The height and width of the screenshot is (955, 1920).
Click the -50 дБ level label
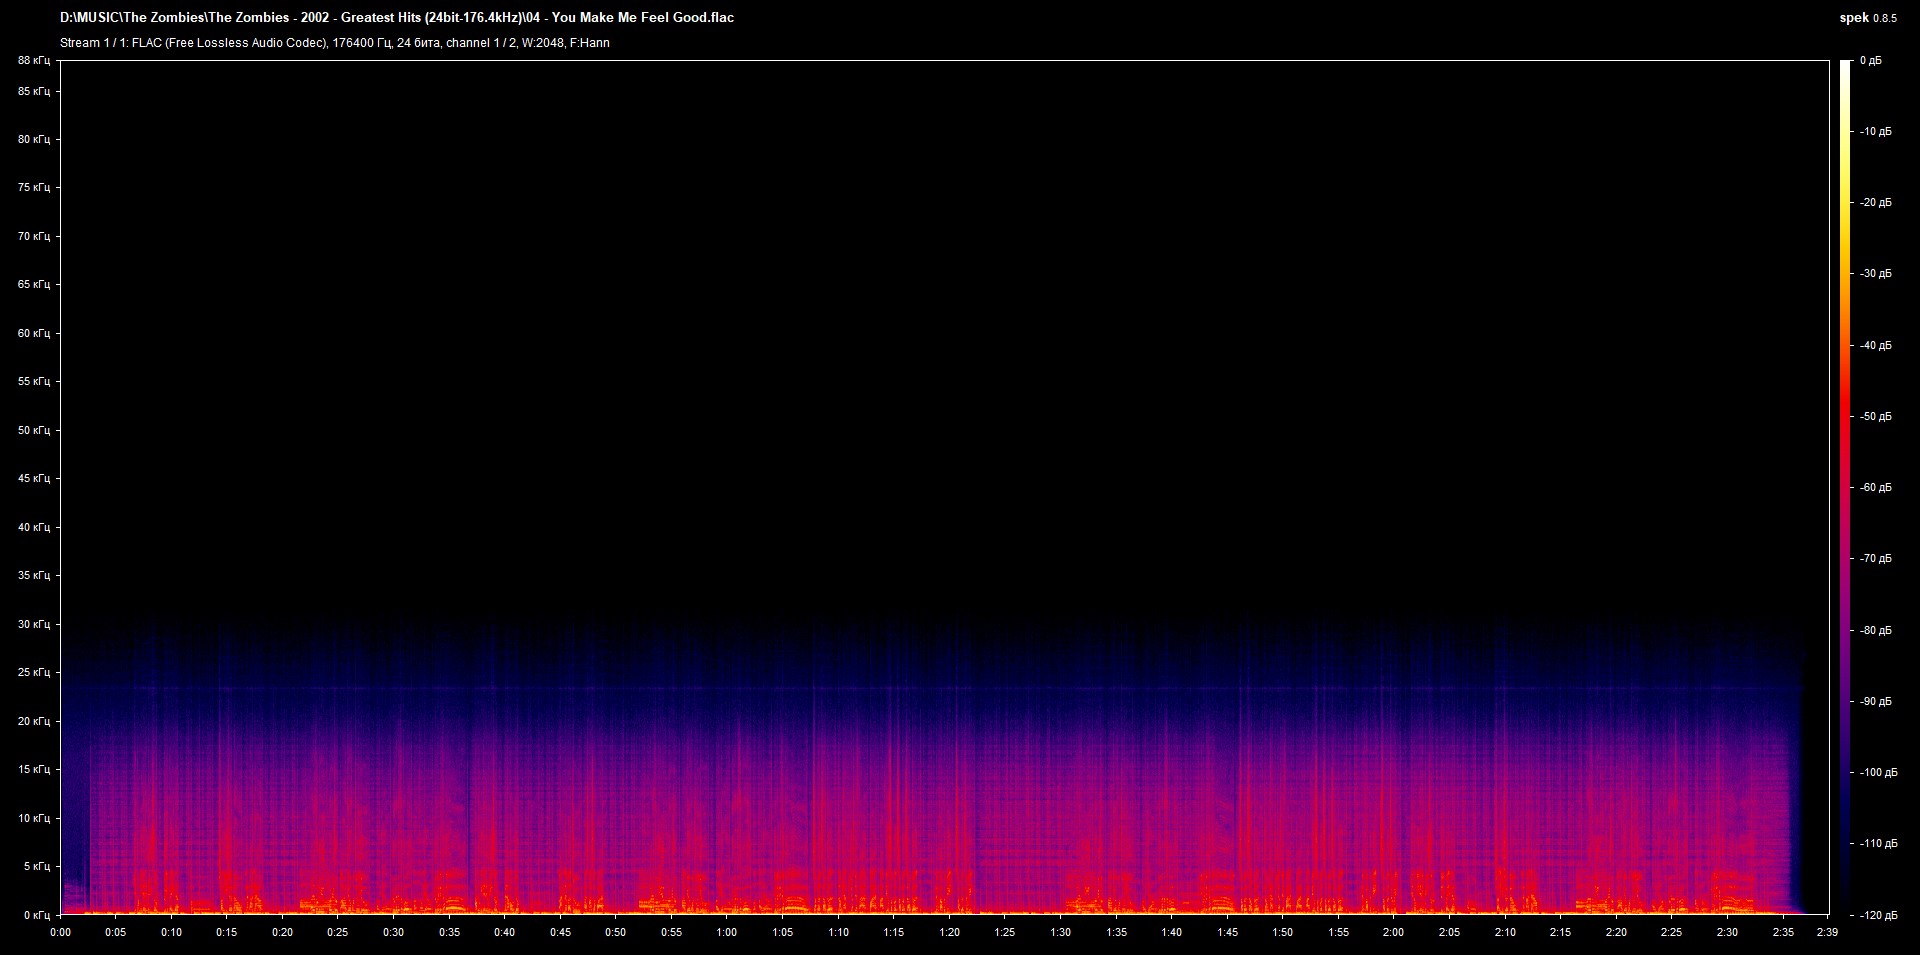tap(1876, 416)
